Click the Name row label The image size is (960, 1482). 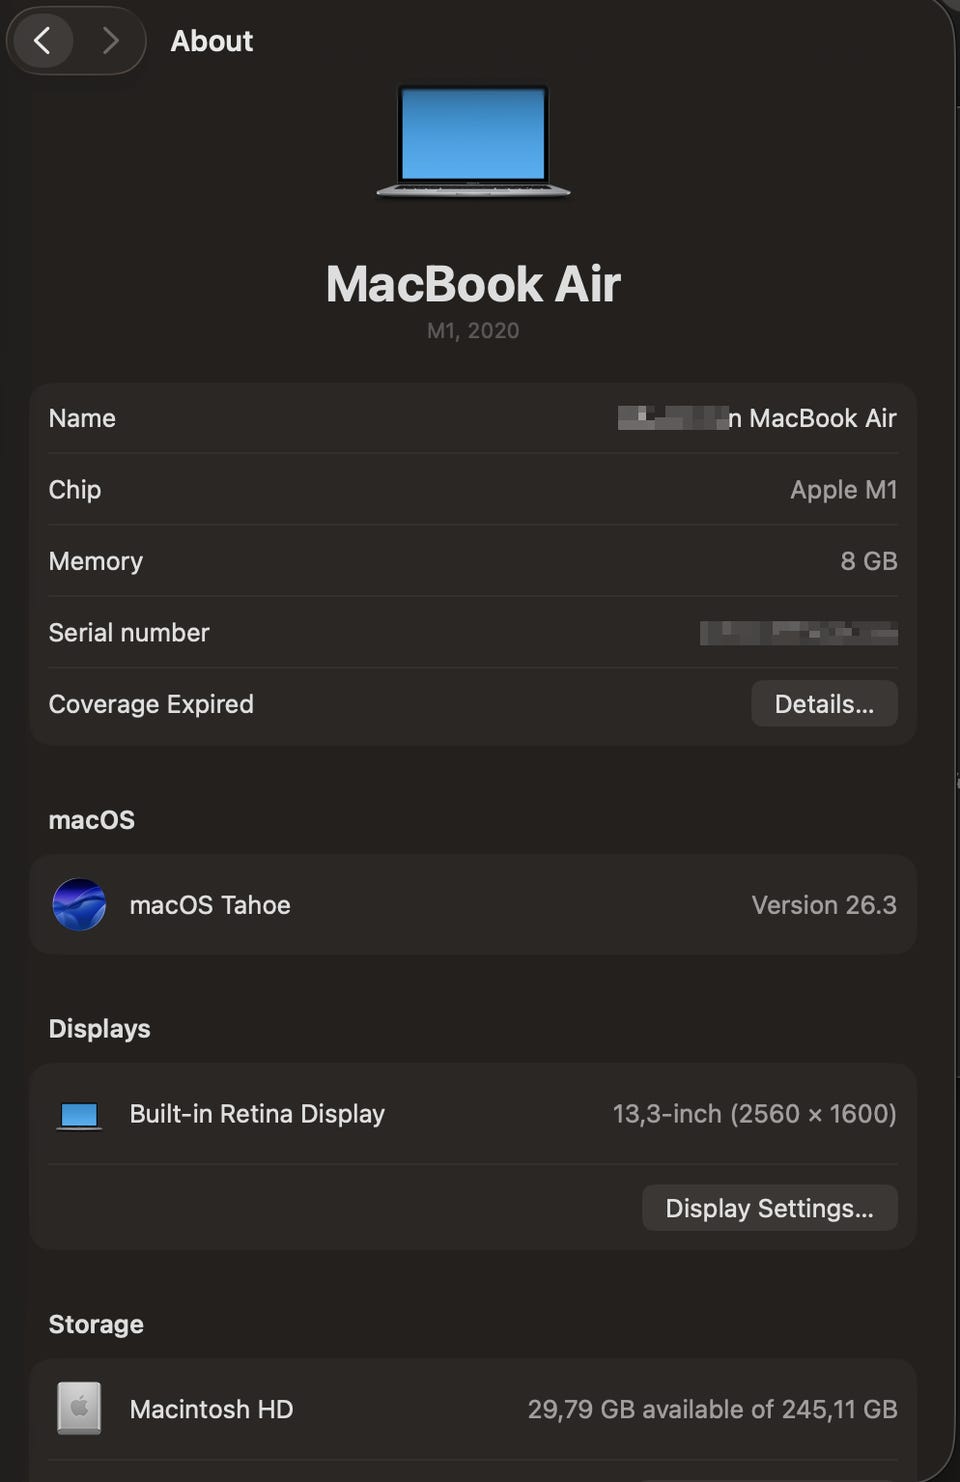(82, 418)
